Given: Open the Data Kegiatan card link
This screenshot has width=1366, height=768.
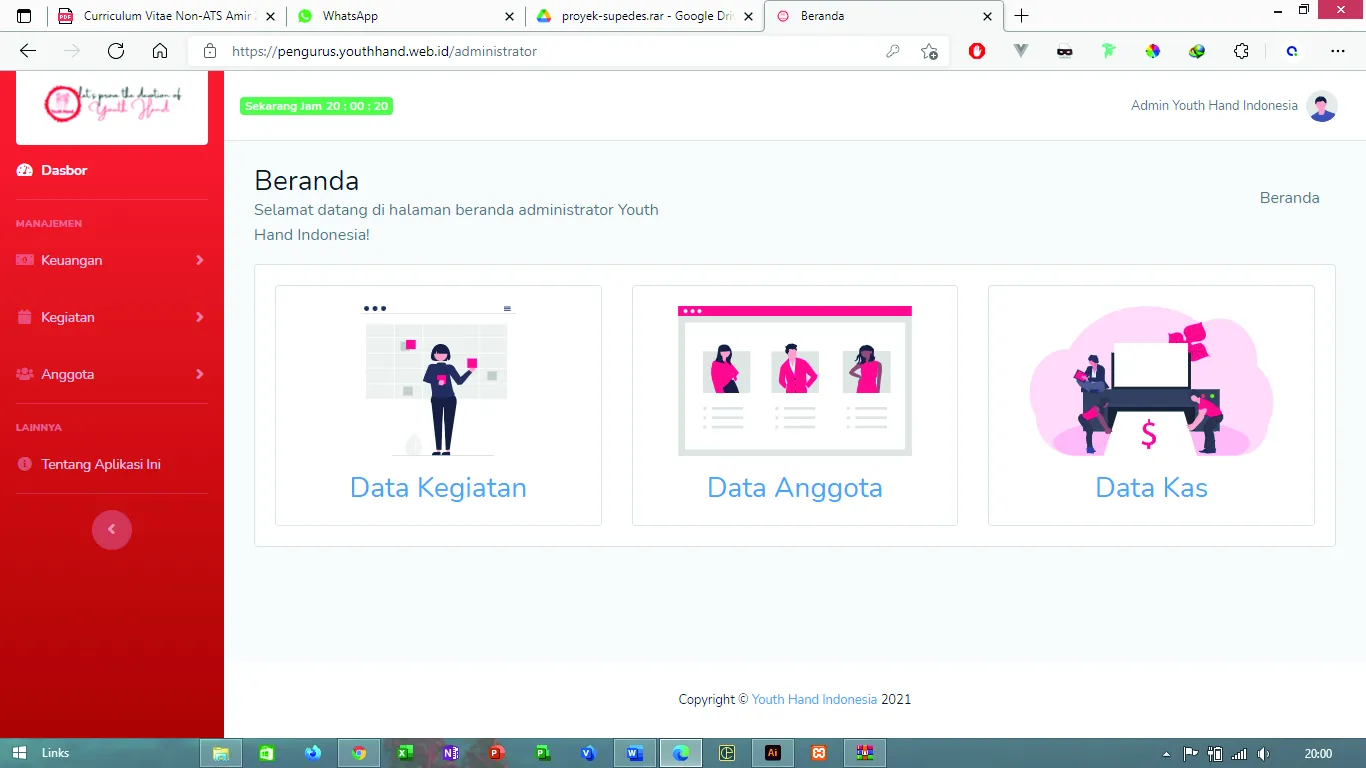Looking at the screenshot, I should tap(438, 488).
